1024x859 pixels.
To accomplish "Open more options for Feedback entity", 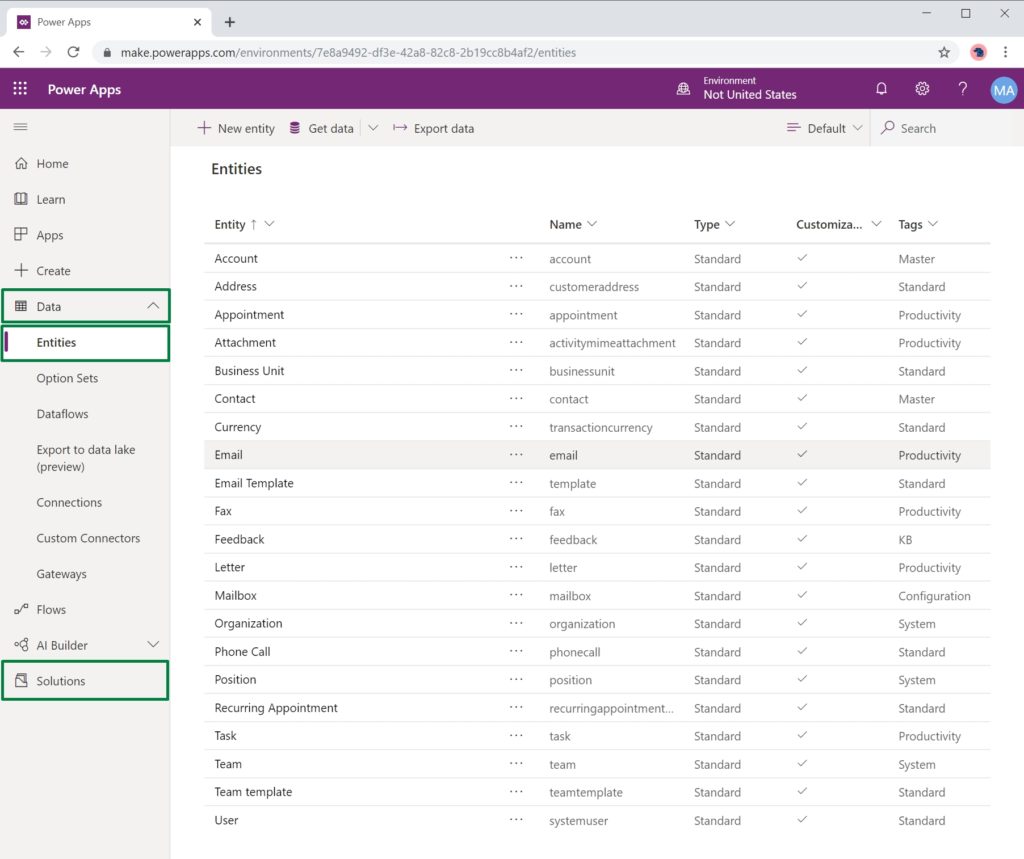I will point(516,539).
